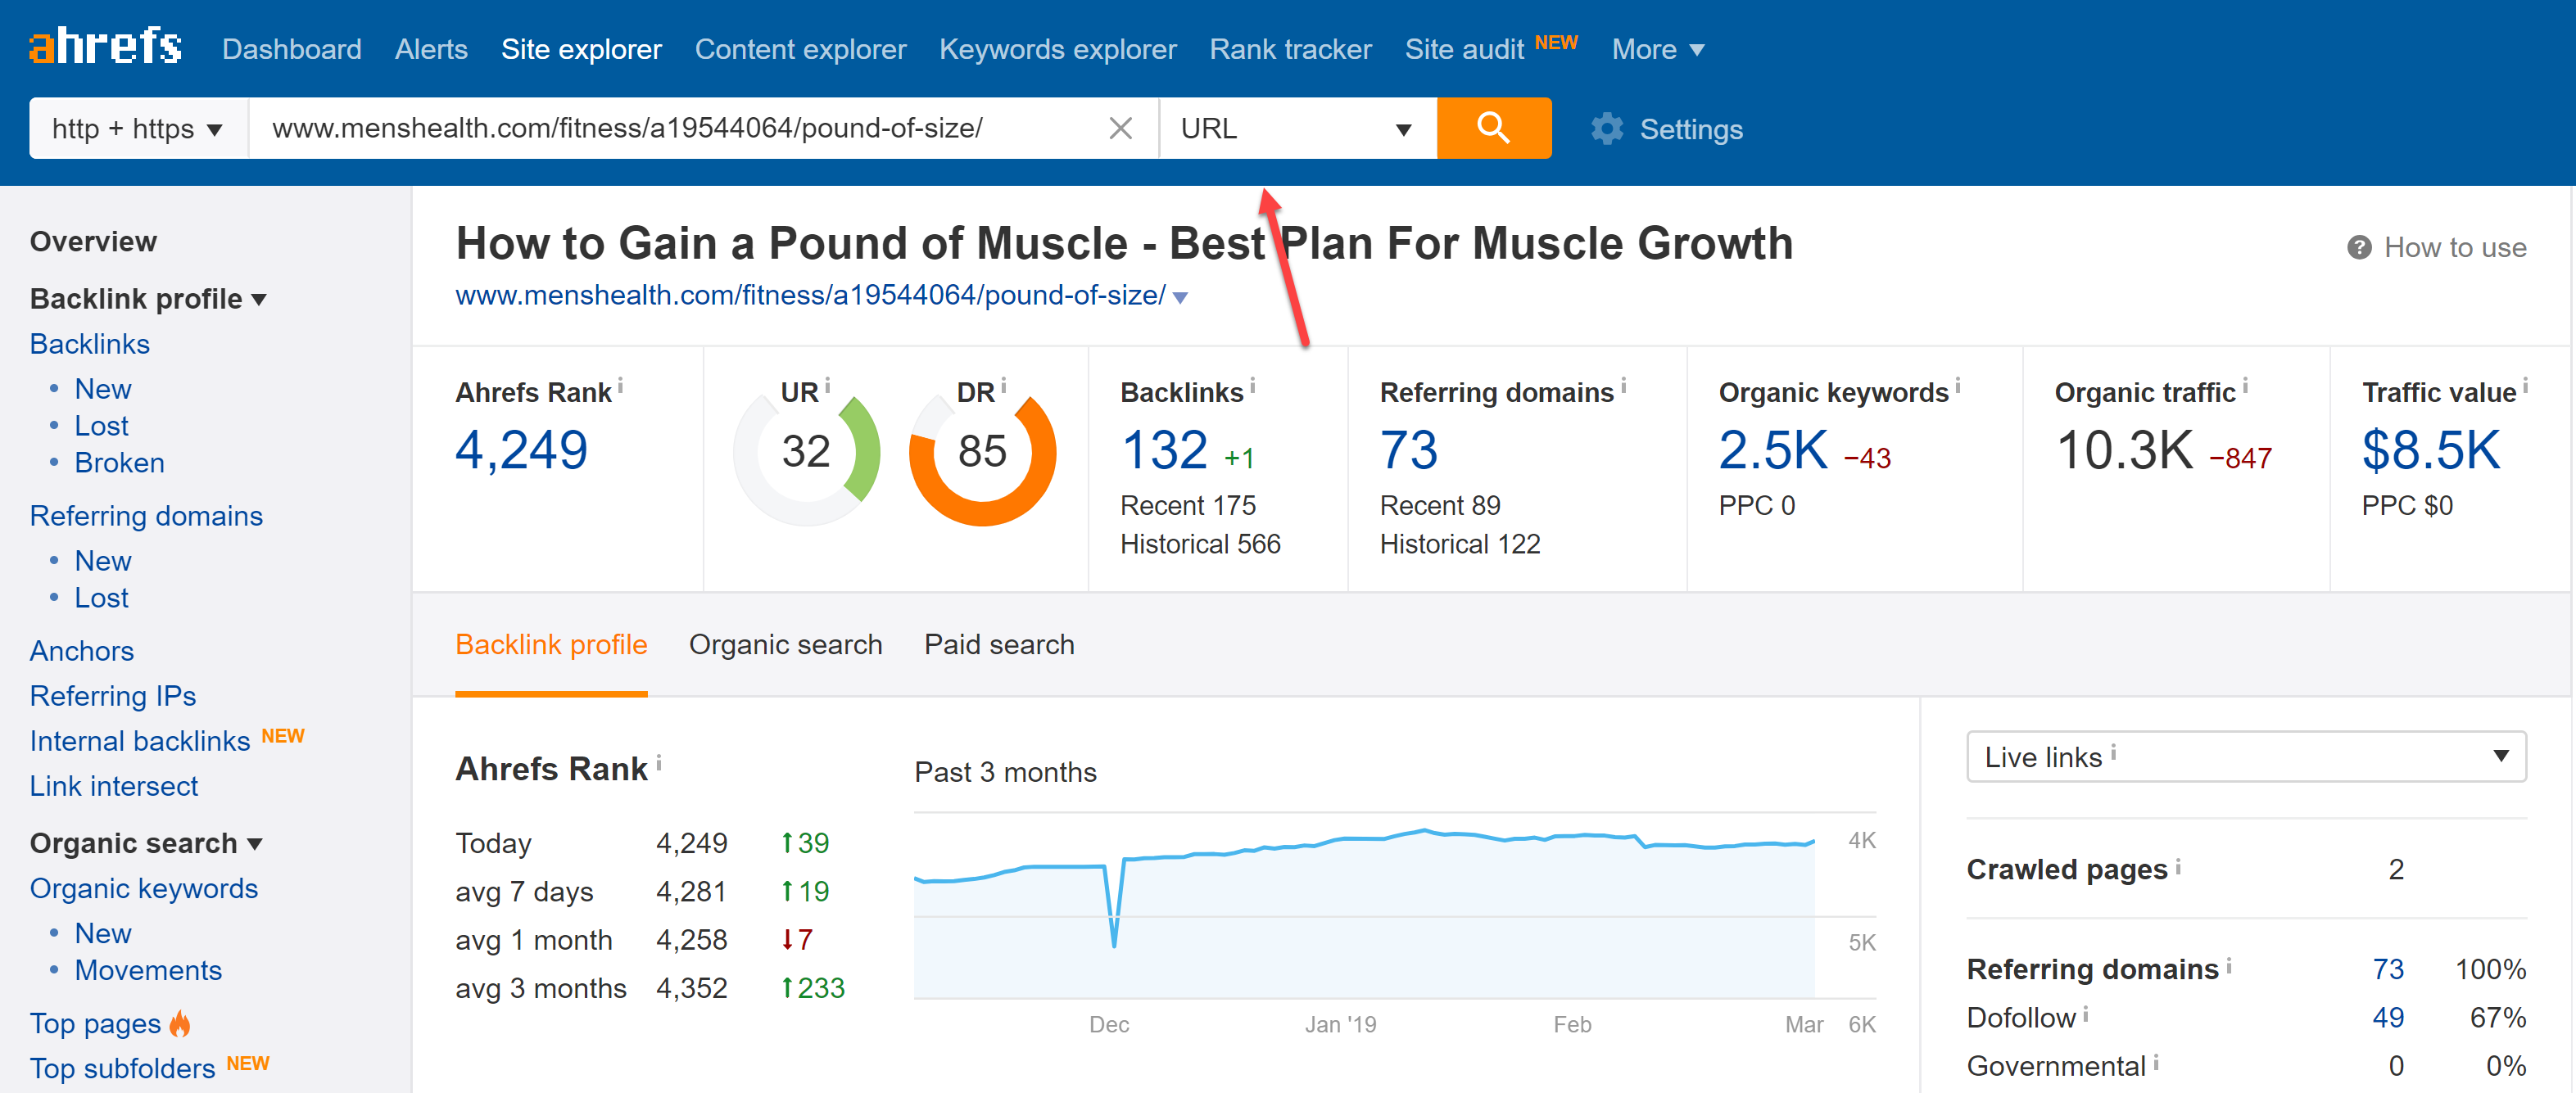Open Movements under Organic keywords
This screenshot has width=2576, height=1093.
[x=148, y=969]
